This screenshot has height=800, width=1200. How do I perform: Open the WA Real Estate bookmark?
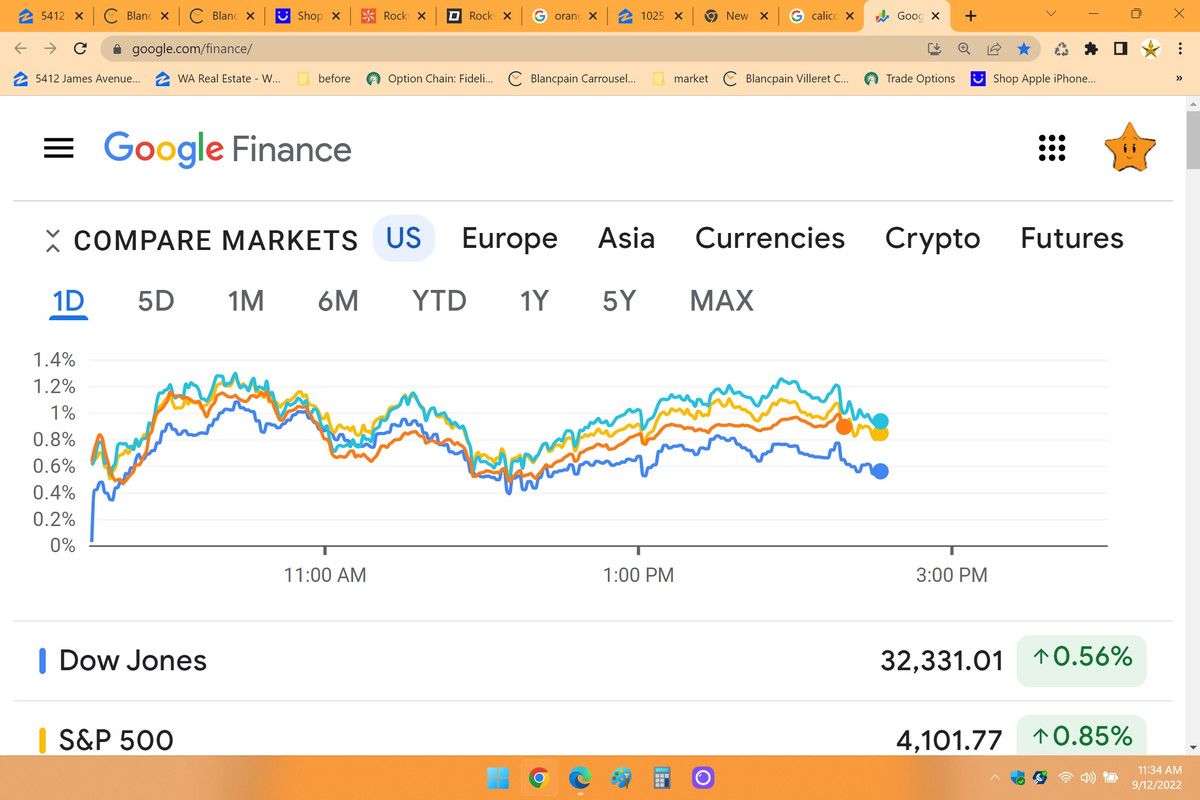pos(217,78)
